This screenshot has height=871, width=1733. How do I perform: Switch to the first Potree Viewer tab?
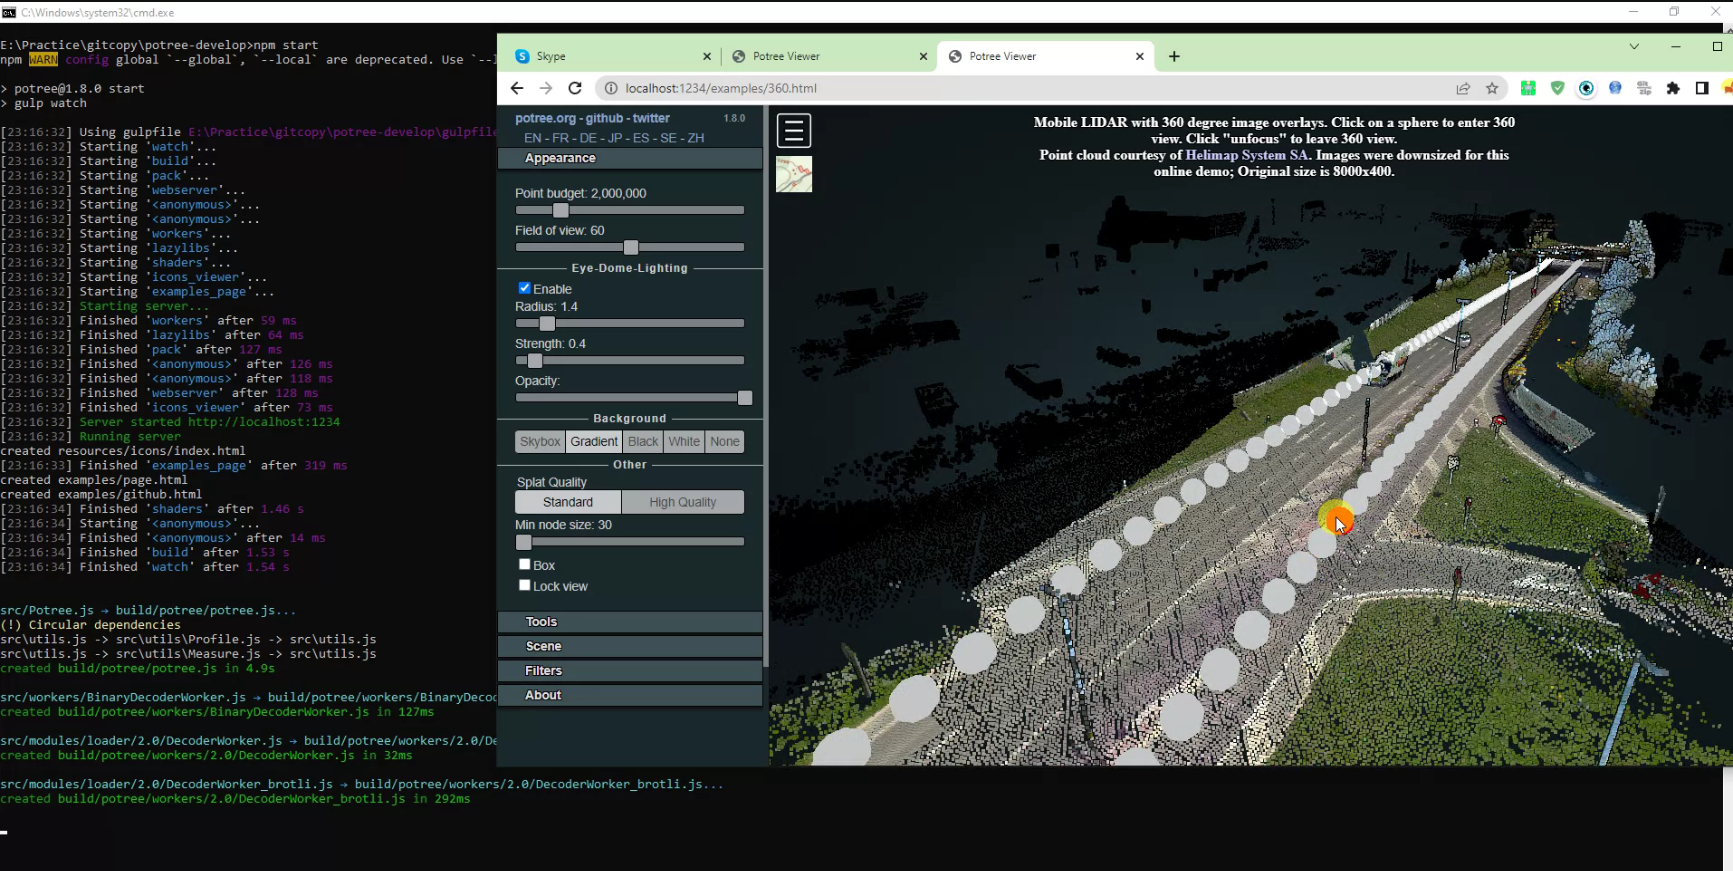tap(828, 56)
